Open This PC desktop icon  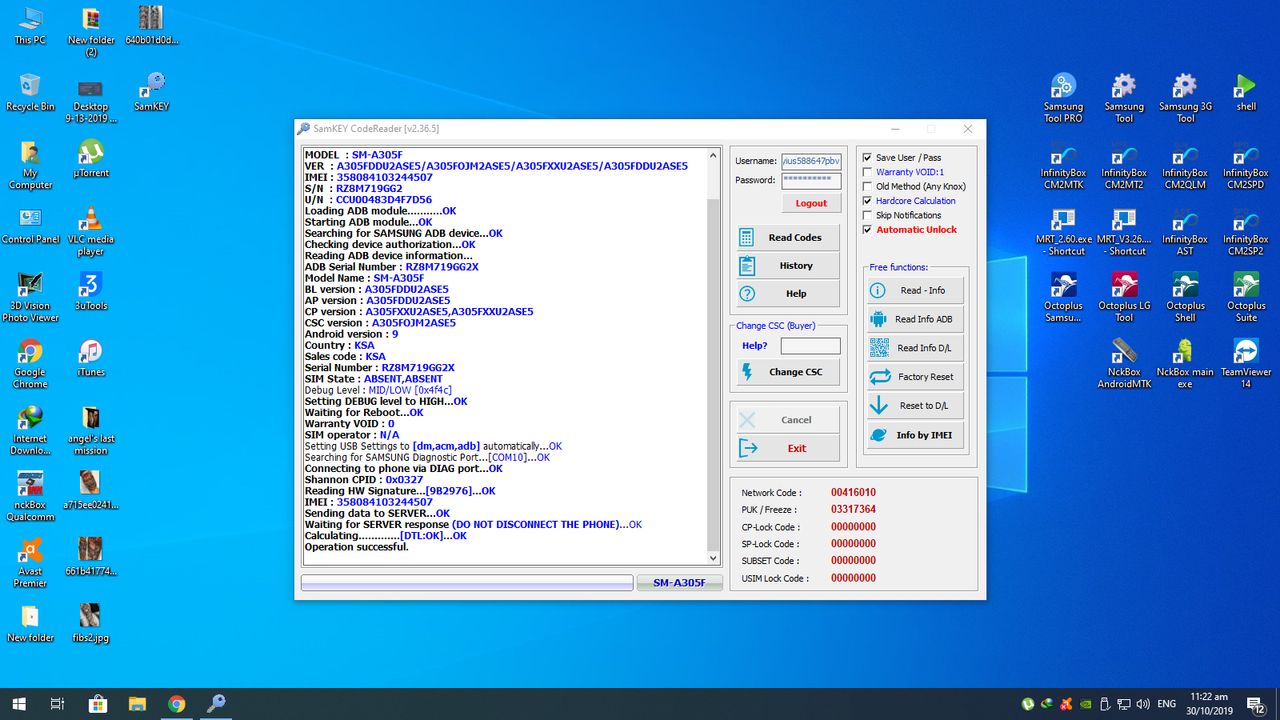click(30, 26)
